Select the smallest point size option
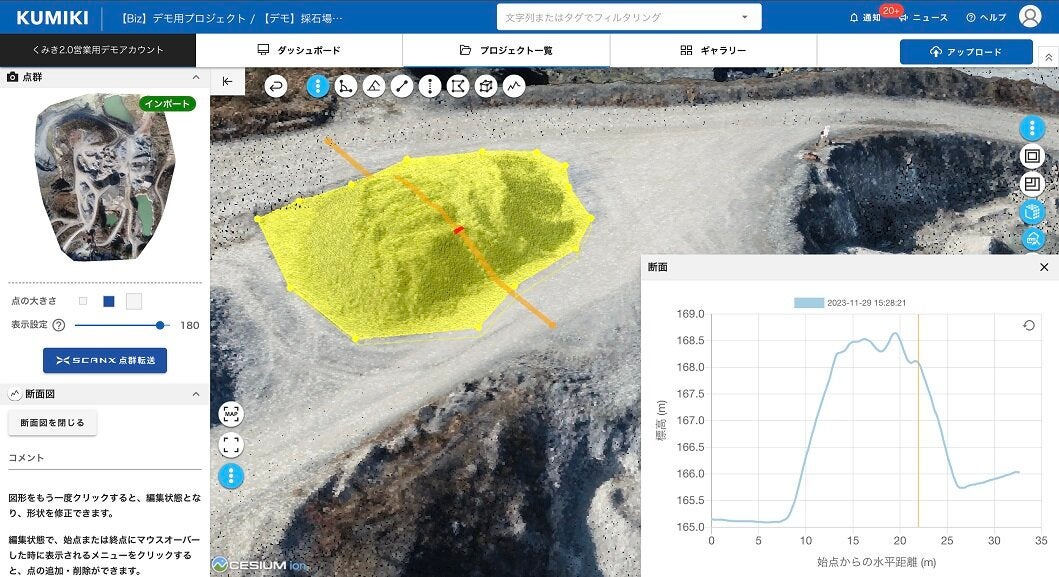 tap(83, 301)
